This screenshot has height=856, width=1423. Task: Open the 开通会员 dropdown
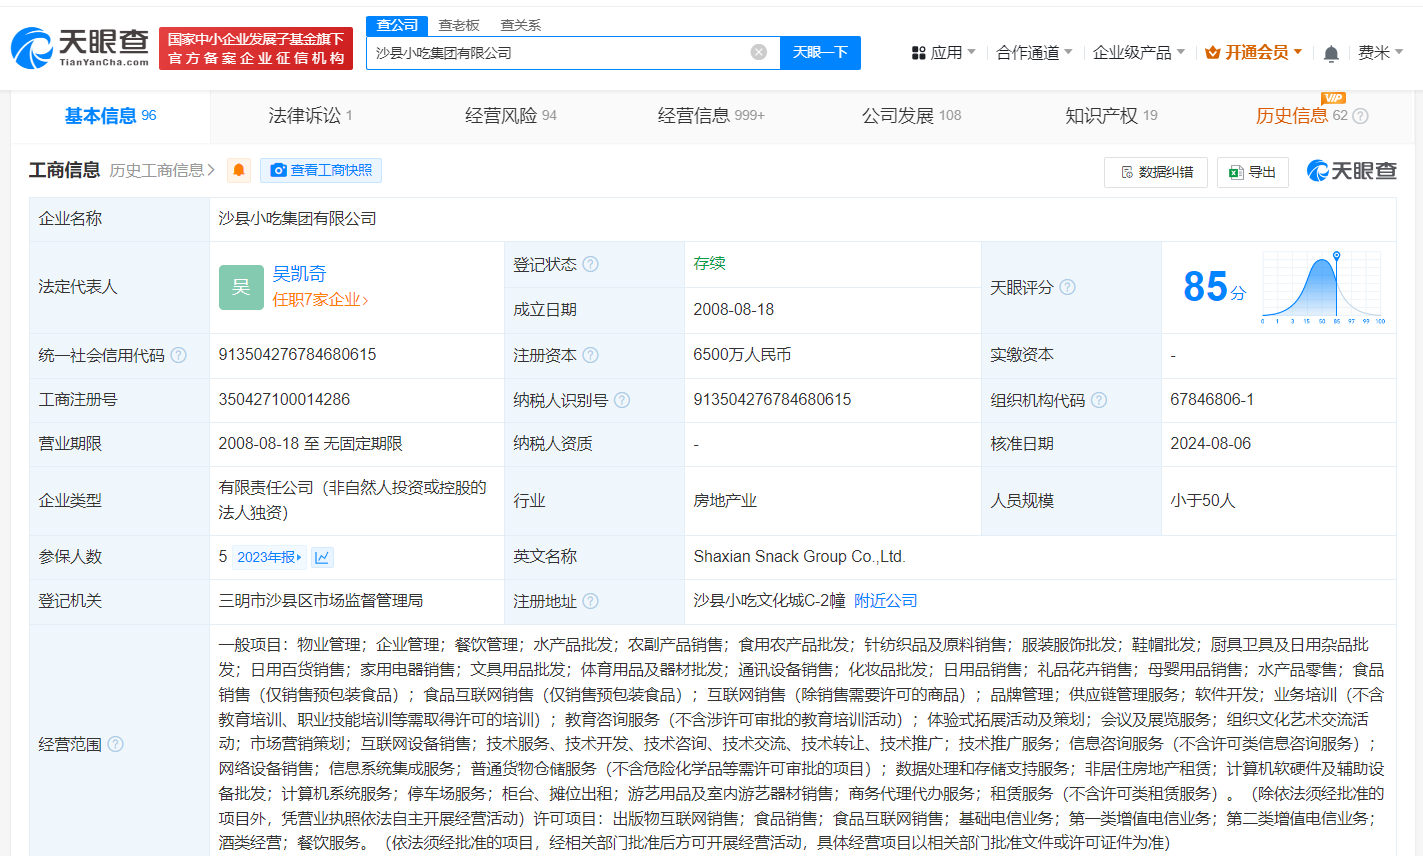tap(1253, 51)
